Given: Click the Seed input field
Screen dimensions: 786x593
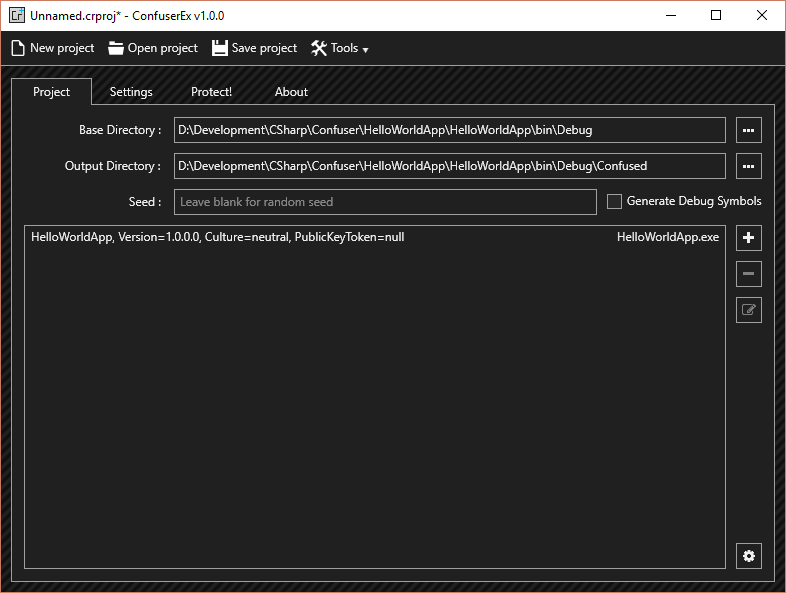Looking at the screenshot, I should click(385, 202).
